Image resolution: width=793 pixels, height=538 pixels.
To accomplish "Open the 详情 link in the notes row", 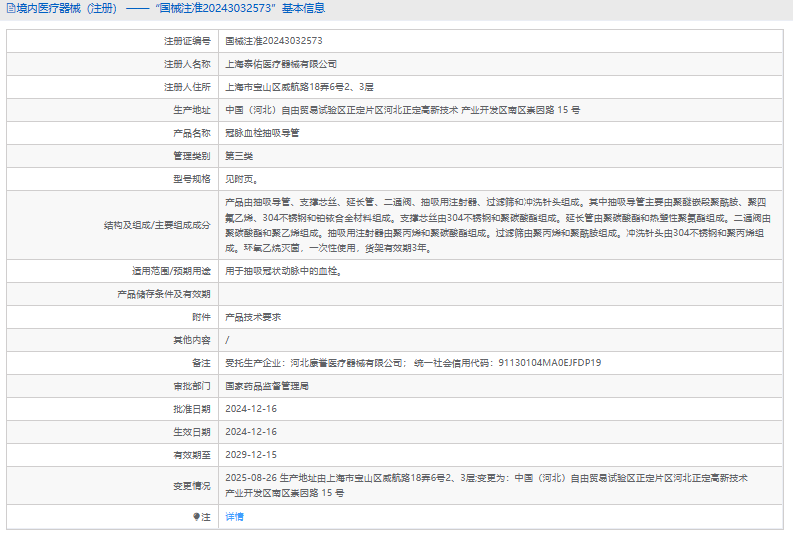I will (x=234, y=517).
